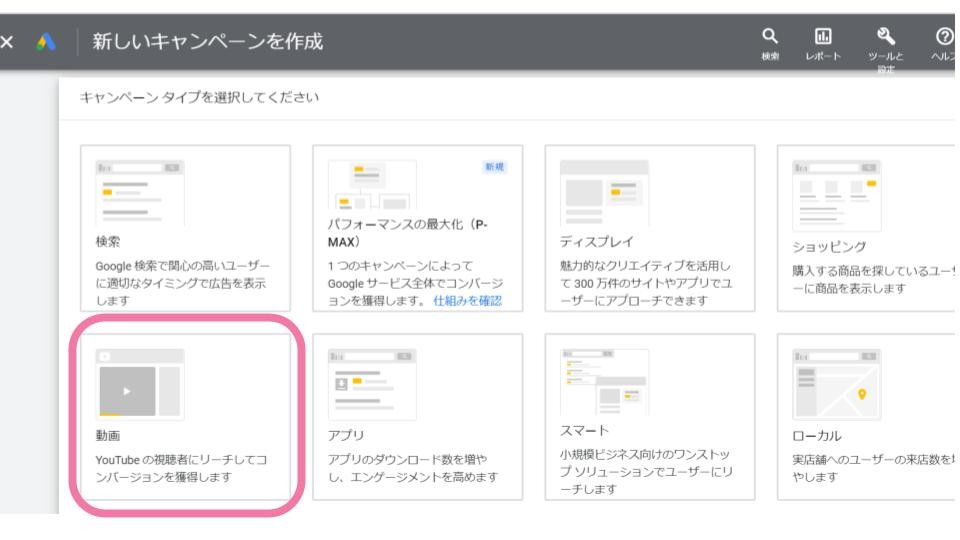
Task: Click the YouTube の視聴者にリーチ description
Action: pyautogui.click(x=181, y=468)
